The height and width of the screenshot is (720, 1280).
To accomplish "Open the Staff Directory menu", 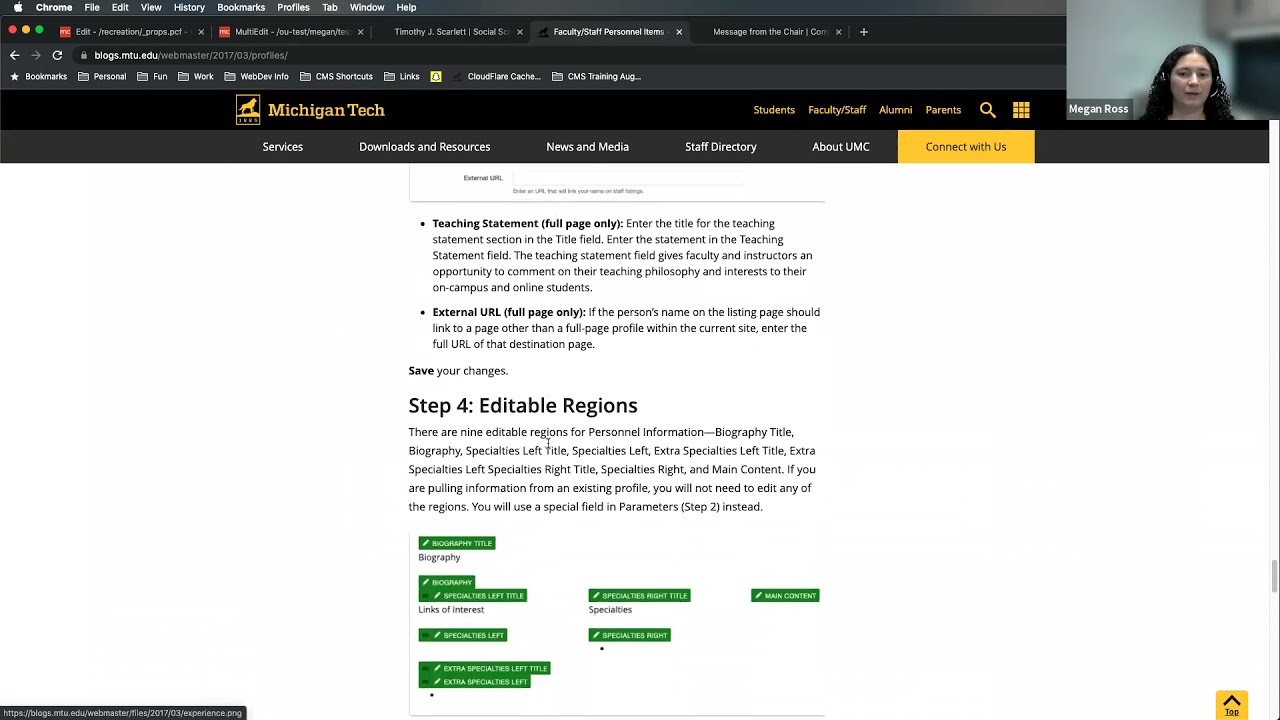I will [721, 147].
